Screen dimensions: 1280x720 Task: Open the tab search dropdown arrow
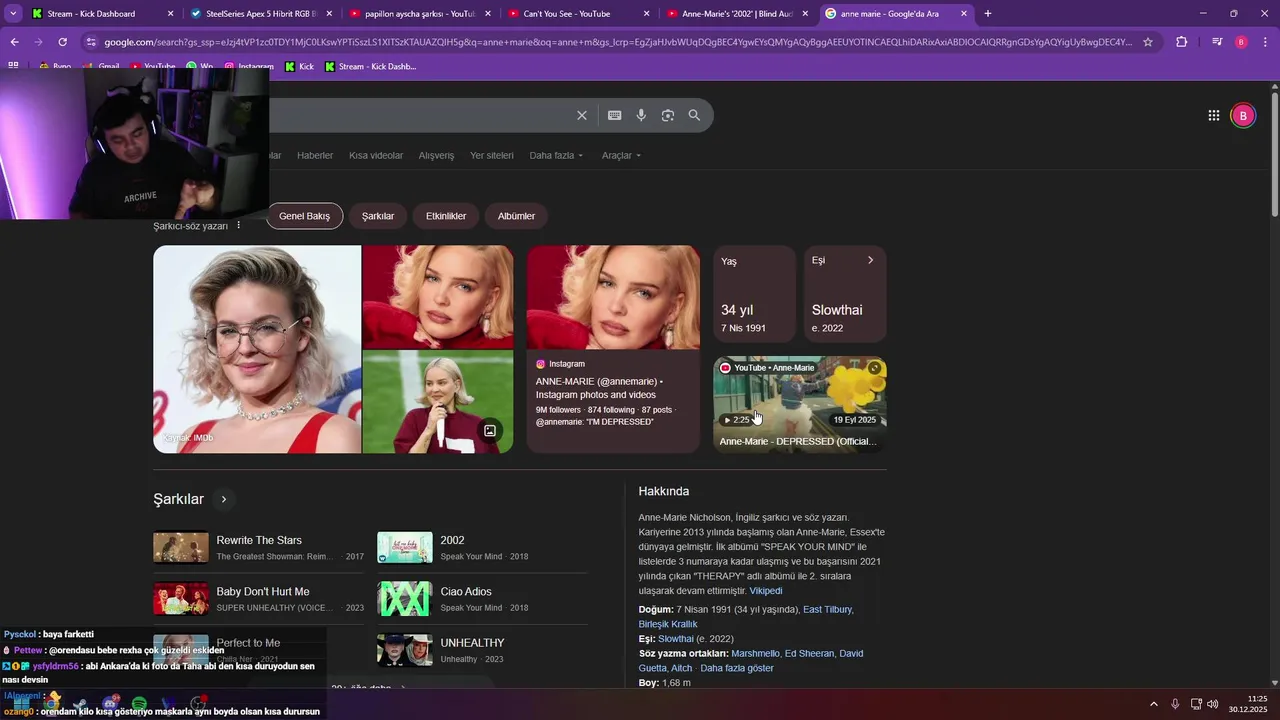tap(12, 14)
